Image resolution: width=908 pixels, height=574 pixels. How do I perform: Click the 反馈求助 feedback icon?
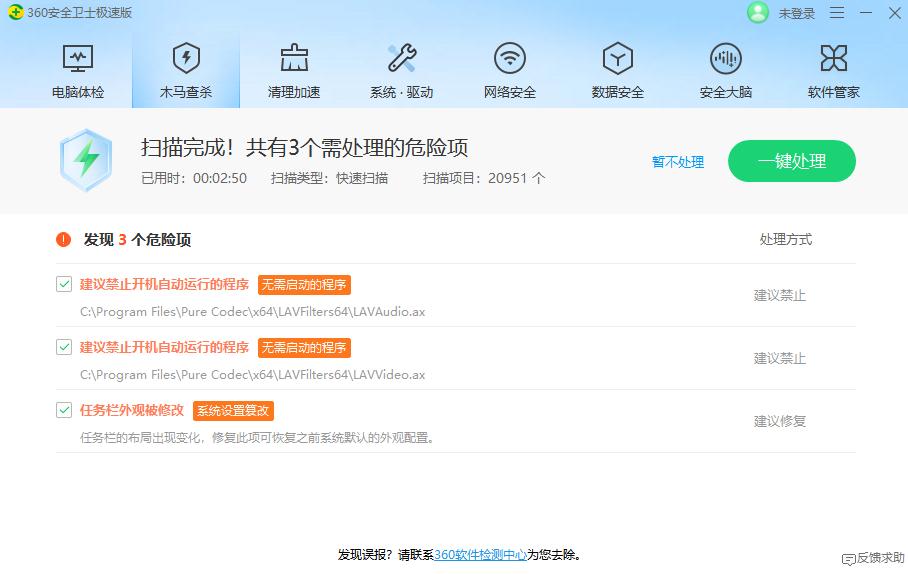click(848, 559)
